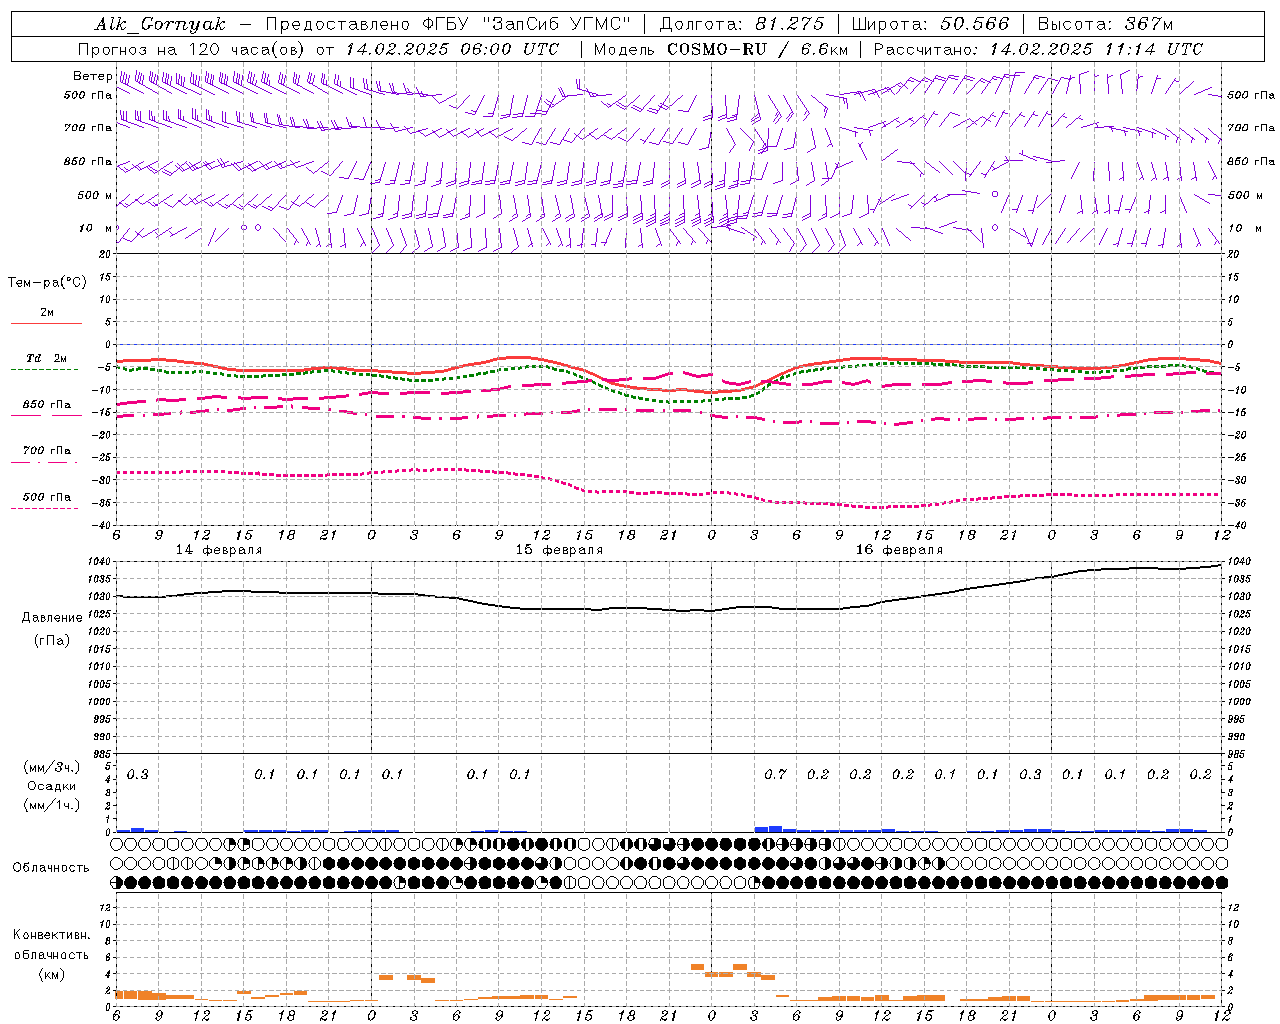1280x1024 pixels.
Task: Click the Прогноз на 120 часа(ов) text
Action: (192, 49)
